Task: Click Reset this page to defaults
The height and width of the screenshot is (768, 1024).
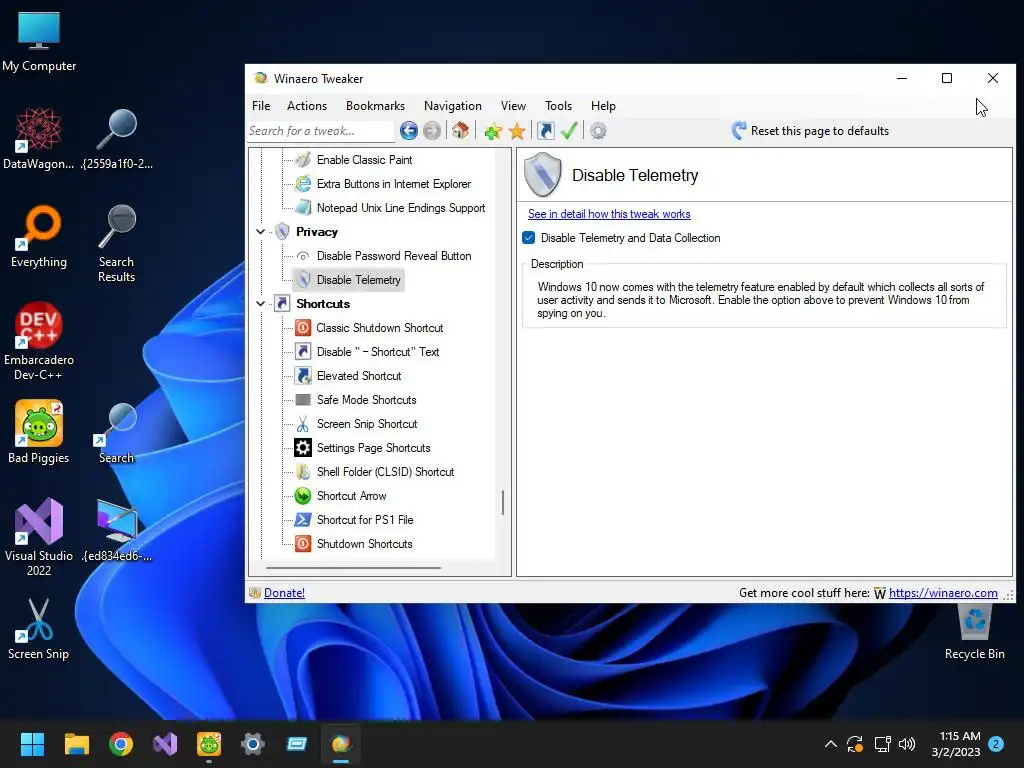Action: [810, 131]
